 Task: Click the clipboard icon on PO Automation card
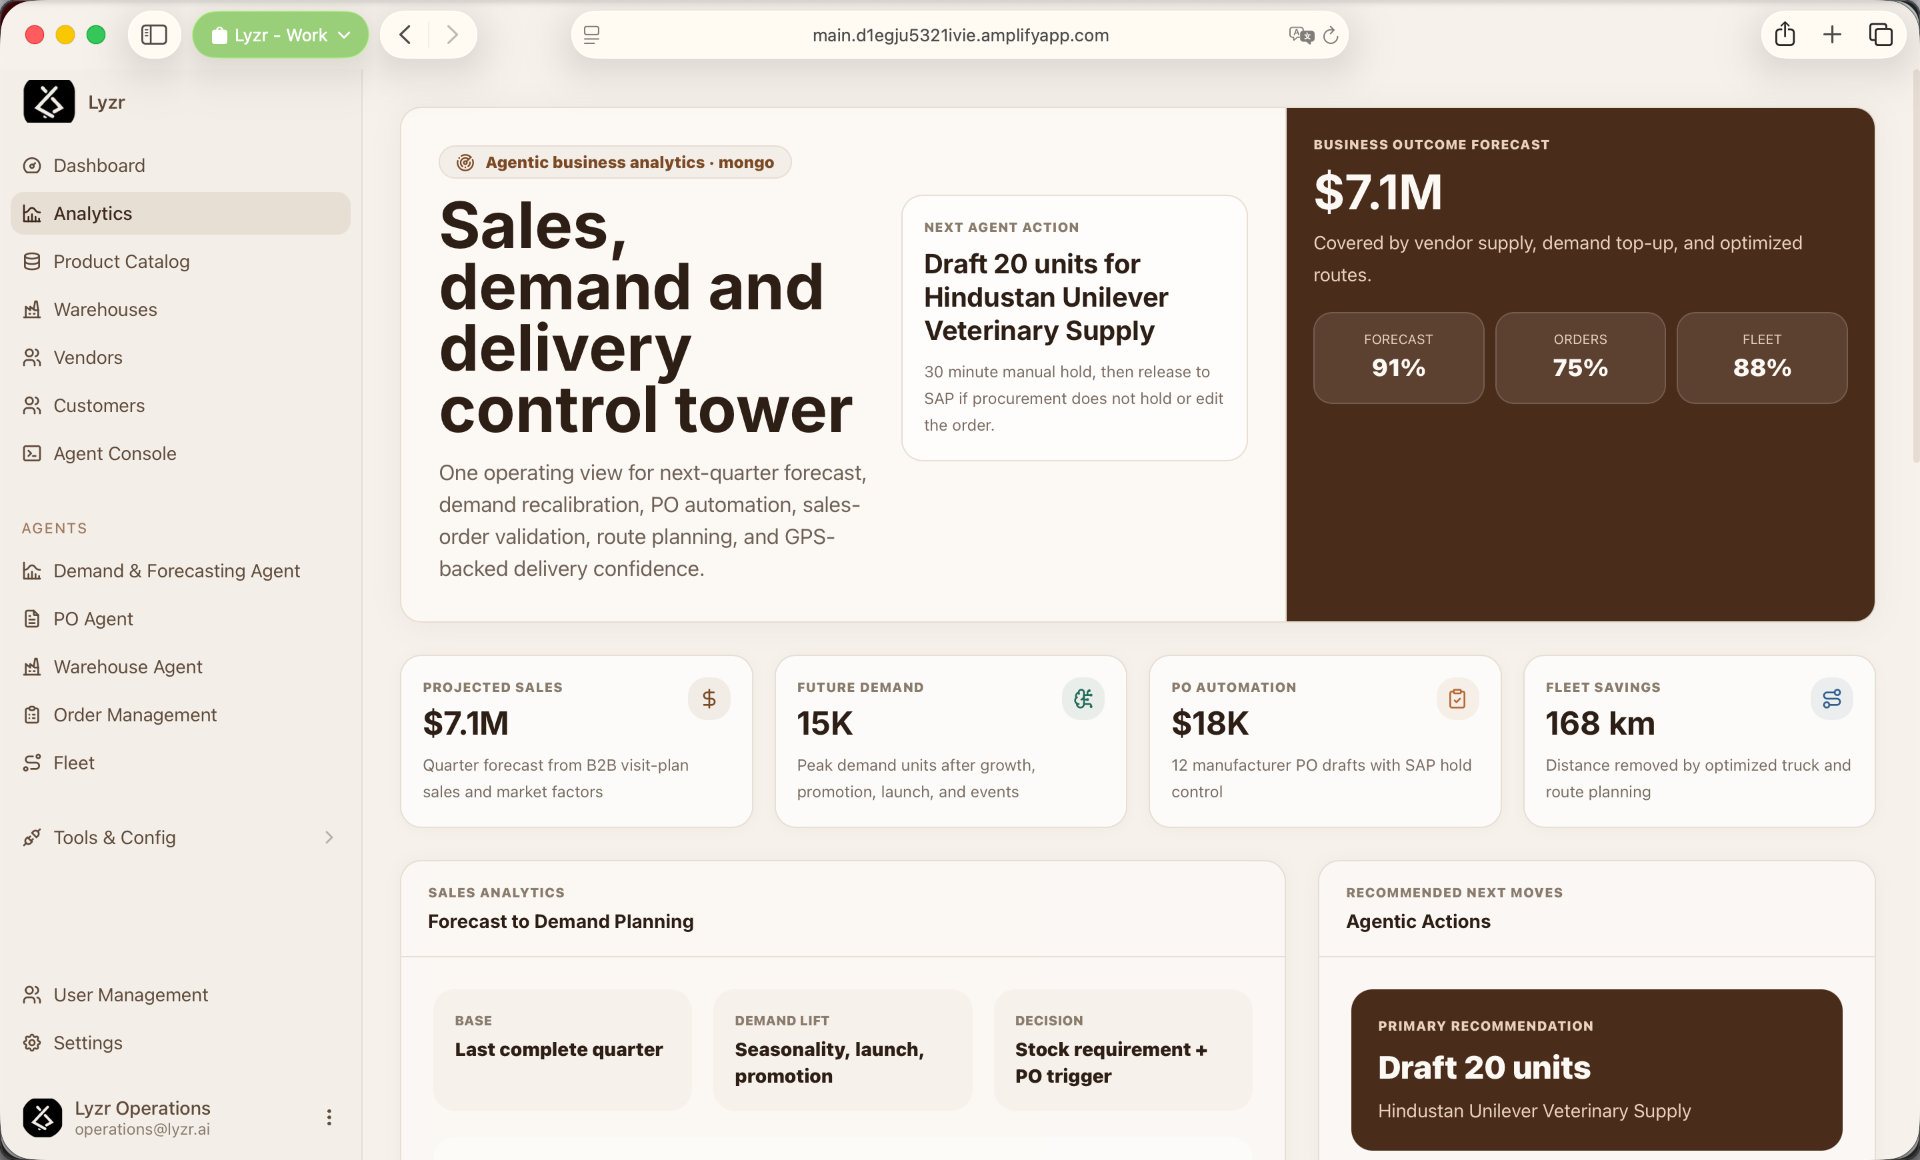pos(1457,699)
